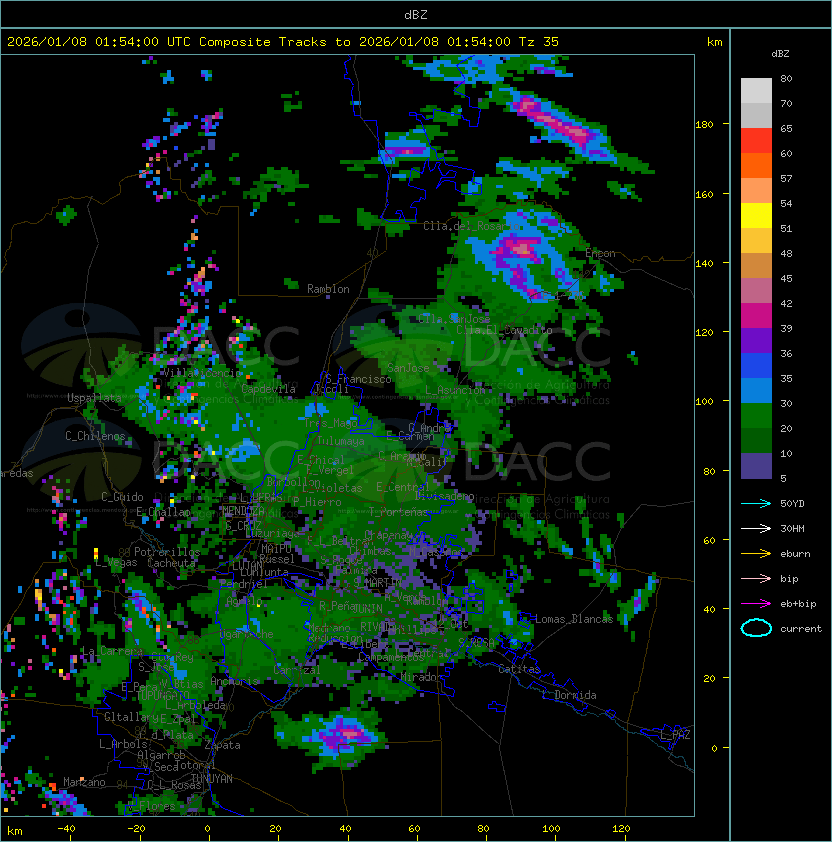This screenshot has height=842, width=832.
Task: Click the 'C_Guido' place label
Action: [122, 497]
